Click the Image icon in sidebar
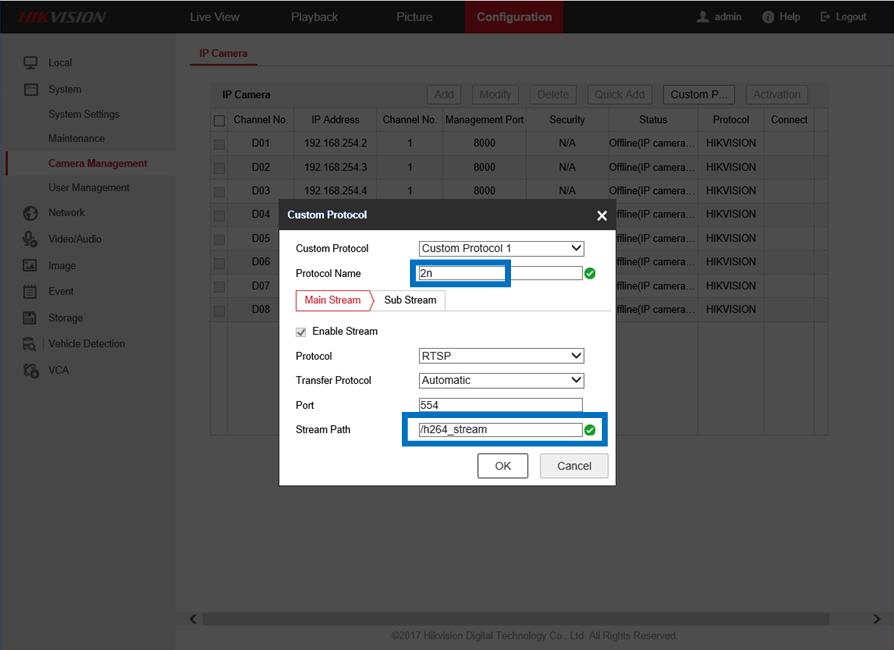Image resolution: width=894 pixels, height=650 pixels. [x=30, y=266]
